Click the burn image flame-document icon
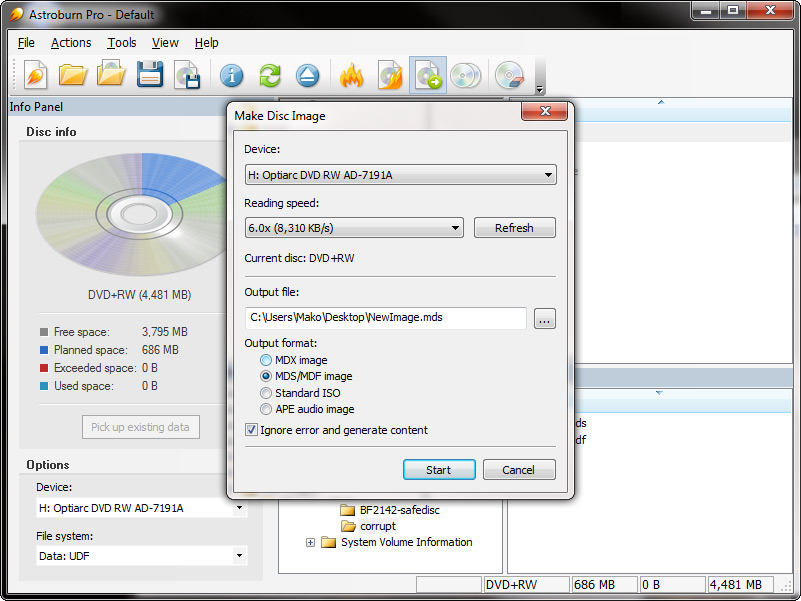Viewport: 801px width, 601px height. pos(390,75)
